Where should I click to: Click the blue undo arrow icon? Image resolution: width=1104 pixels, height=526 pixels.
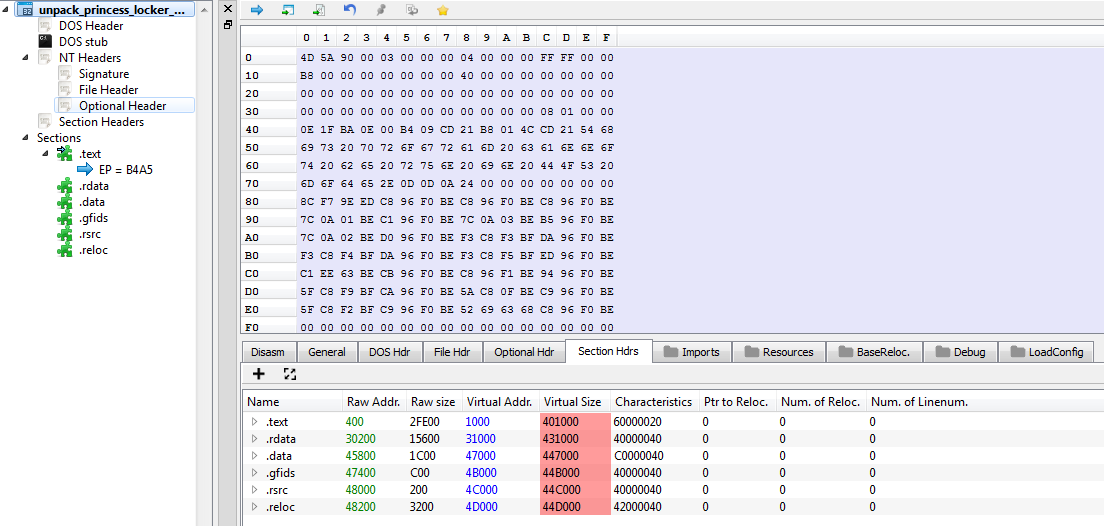tap(350, 9)
